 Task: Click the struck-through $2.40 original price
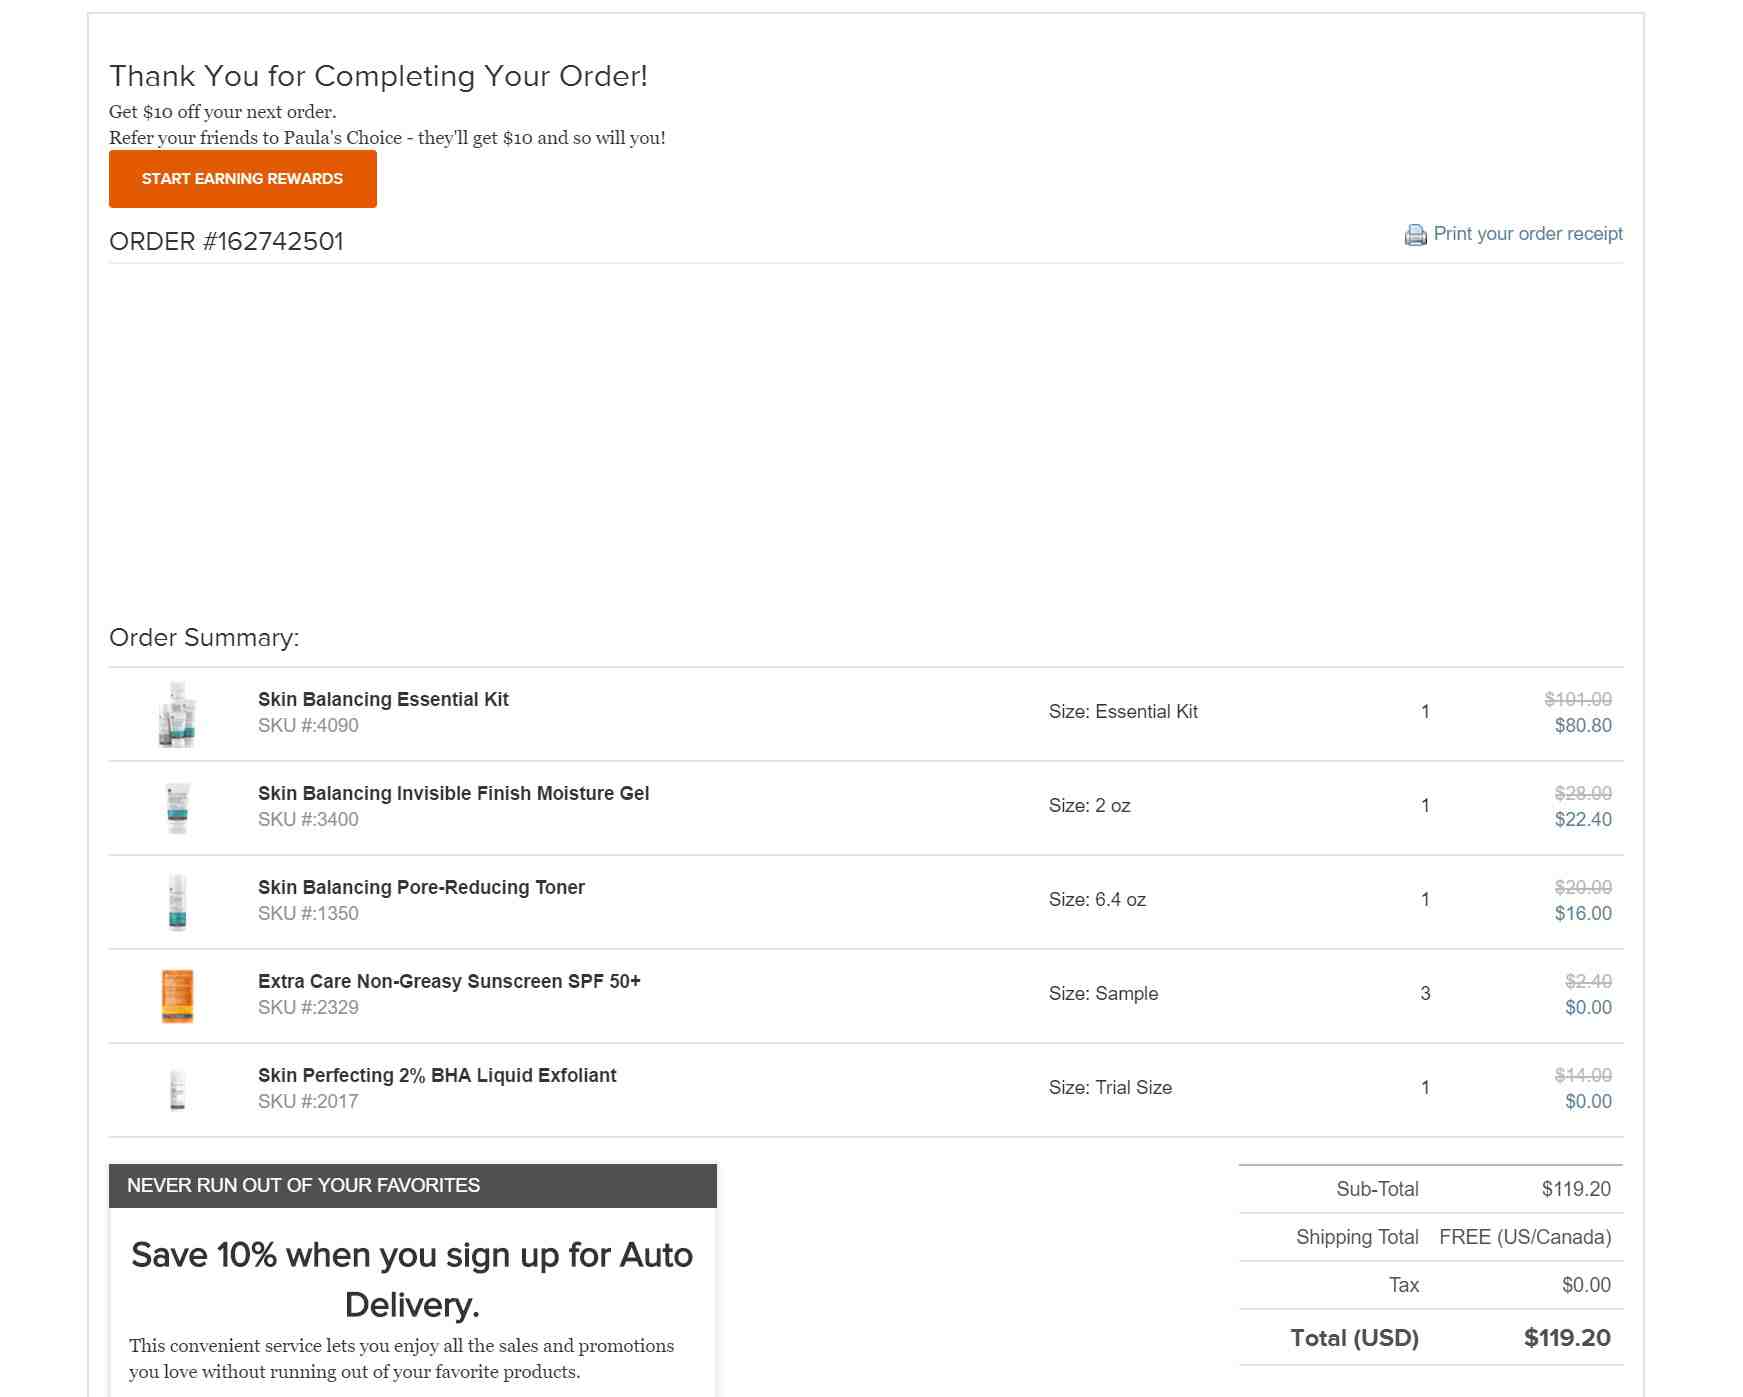[1588, 981]
